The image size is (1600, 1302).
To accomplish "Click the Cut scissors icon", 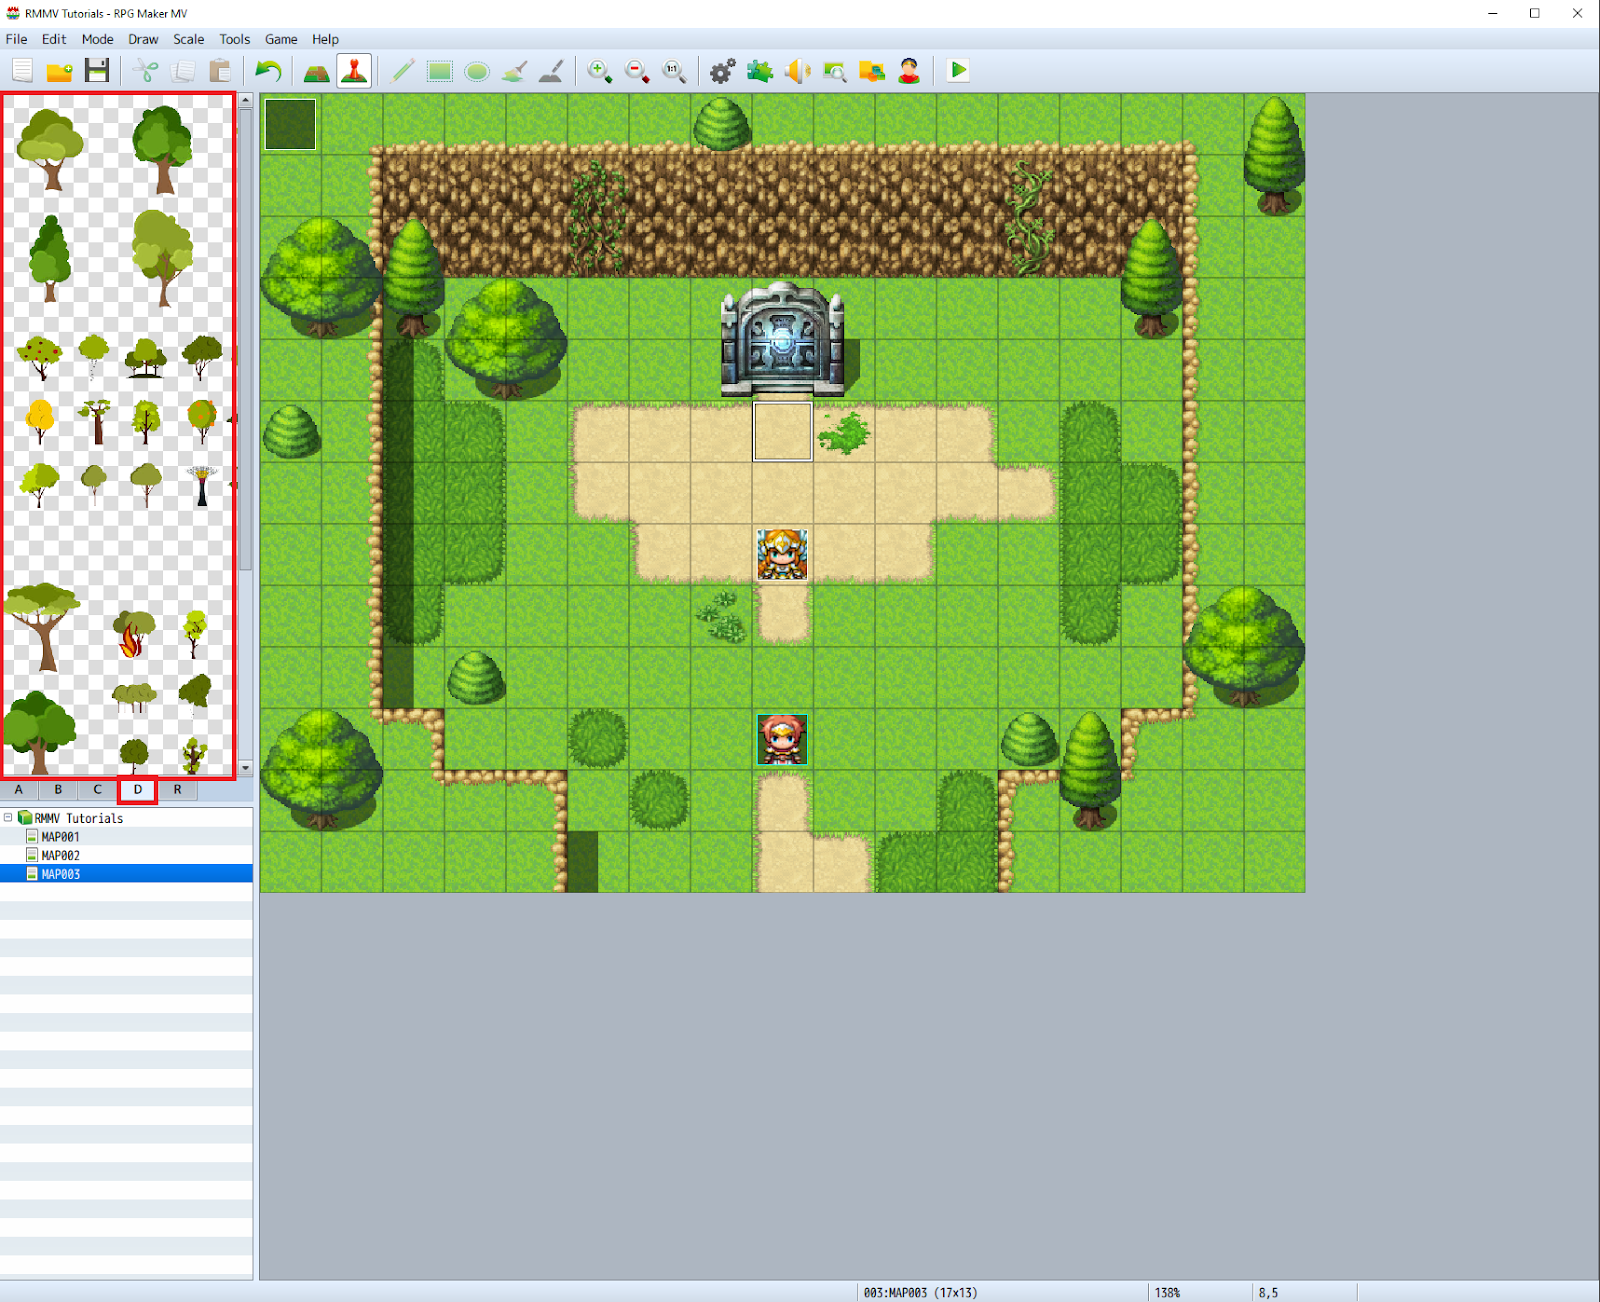I will (146, 71).
